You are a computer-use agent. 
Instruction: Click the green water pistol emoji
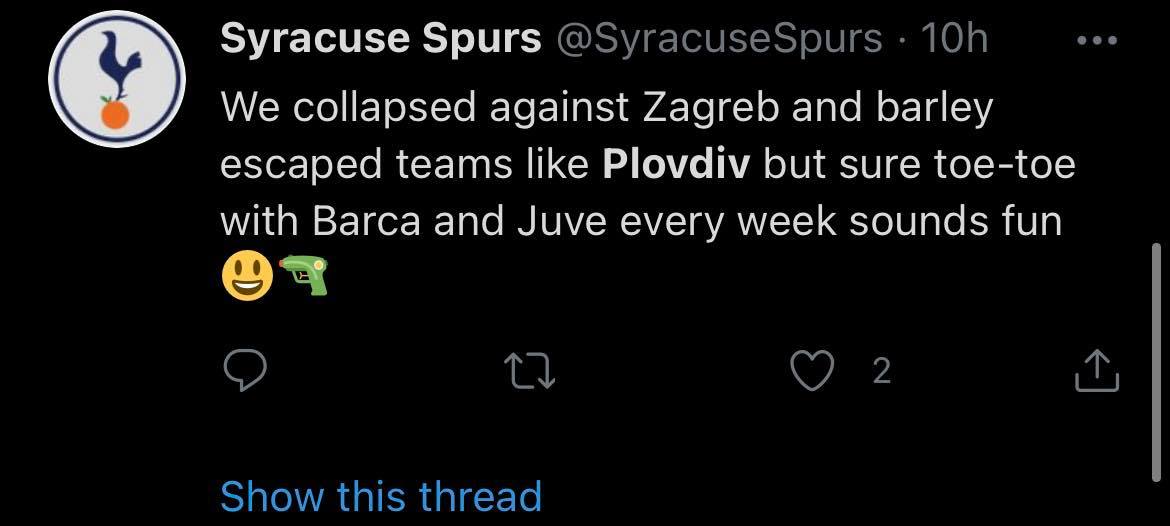click(x=303, y=275)
